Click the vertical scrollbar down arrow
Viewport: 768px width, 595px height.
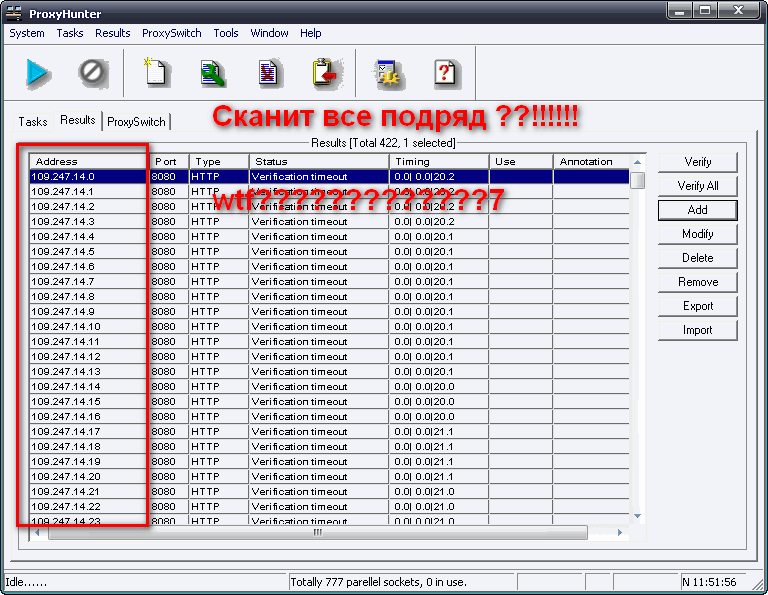click(x=637, y=516)
